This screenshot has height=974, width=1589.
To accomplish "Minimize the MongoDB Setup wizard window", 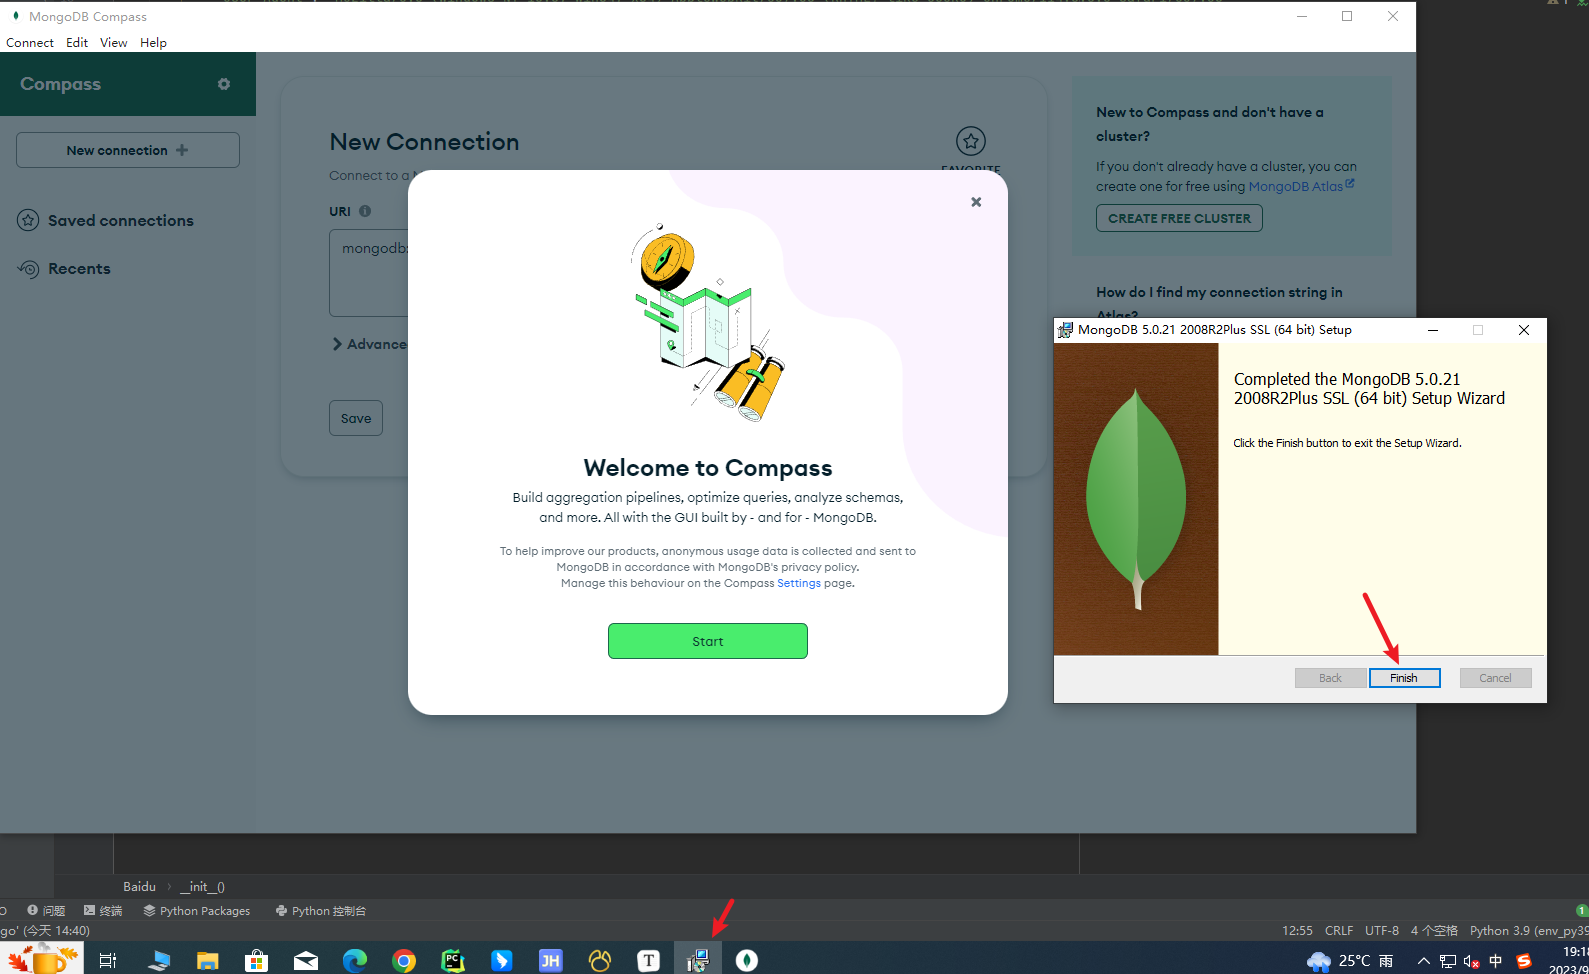I will pyautogui.click(x=1433, y=330).
